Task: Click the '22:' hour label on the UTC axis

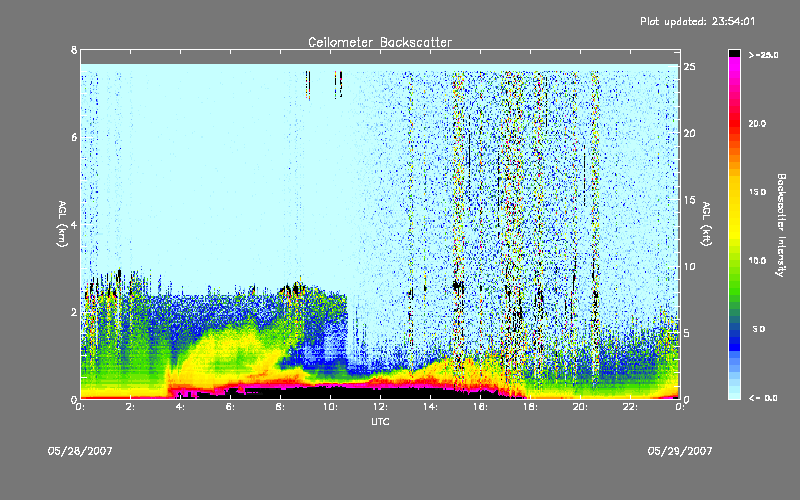Action: pos(630,407)
